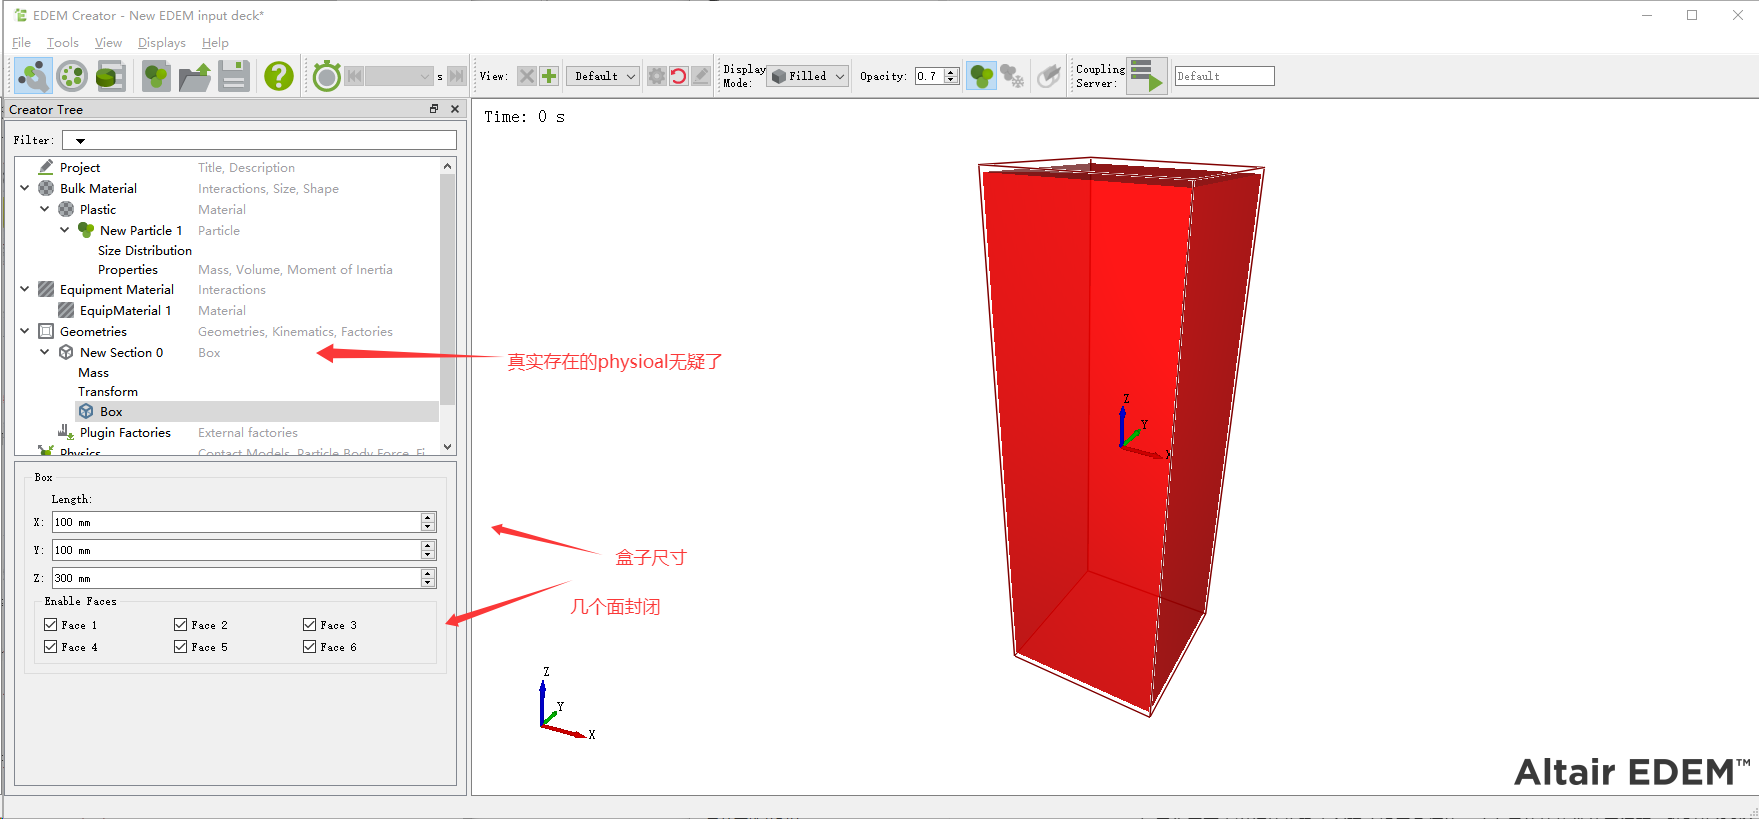Screen dimensions: 1759x819
Task: Click the green plus add view icon
Action: tap(549, 76)
